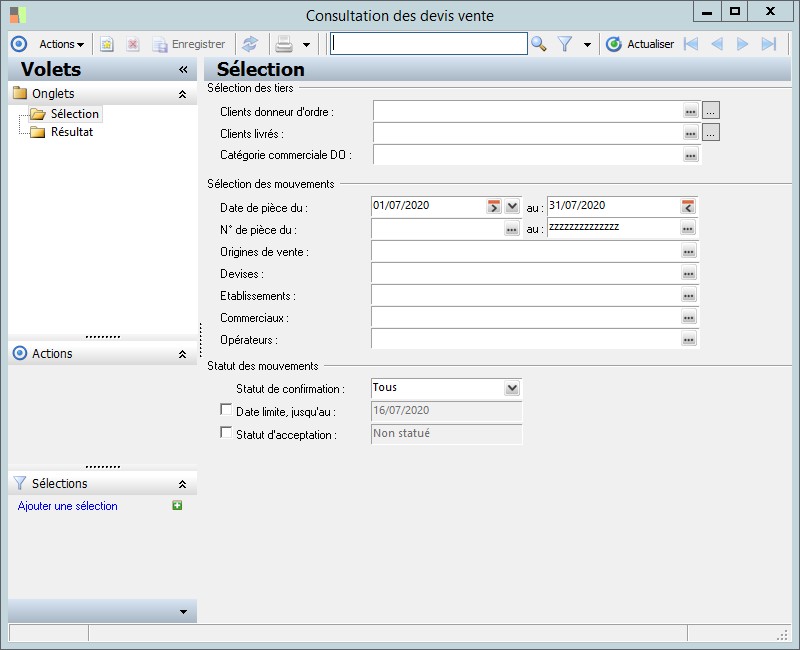Select the Résultat tab in tree
The width and height of the screenshot is (800, 650).
pyautogui.click(x=72, y=132)
